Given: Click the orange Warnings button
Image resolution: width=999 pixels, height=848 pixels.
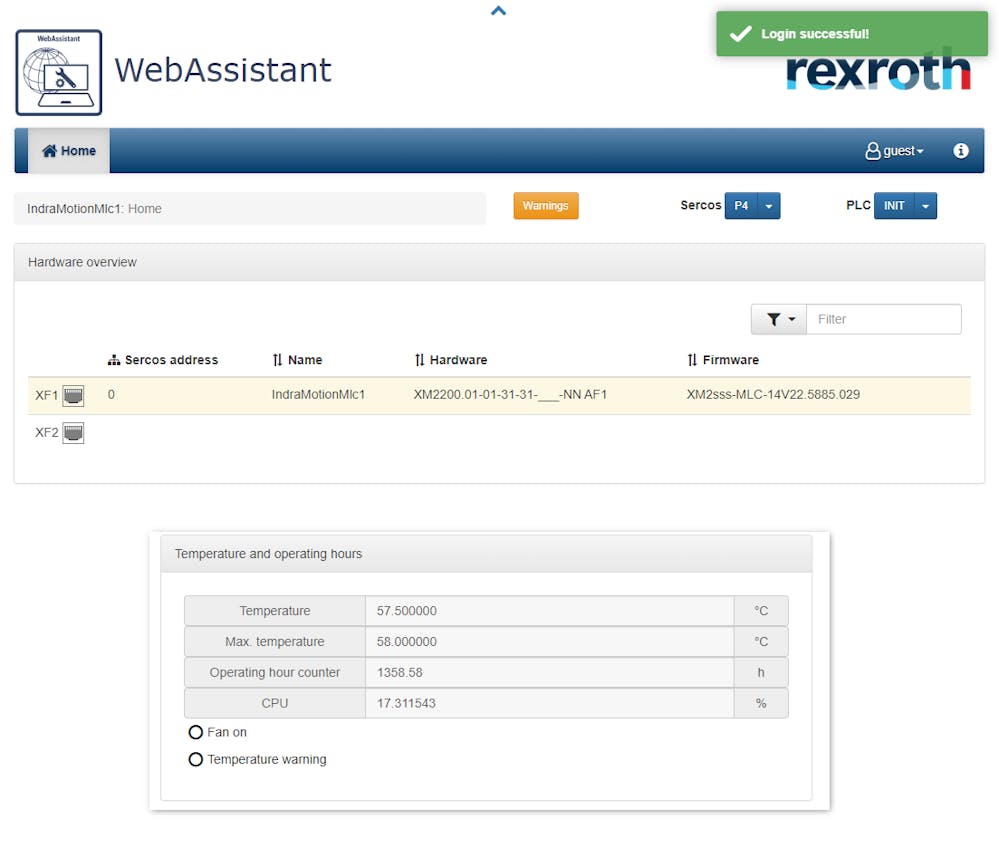Looking at the screenshot, I should 546,206.
